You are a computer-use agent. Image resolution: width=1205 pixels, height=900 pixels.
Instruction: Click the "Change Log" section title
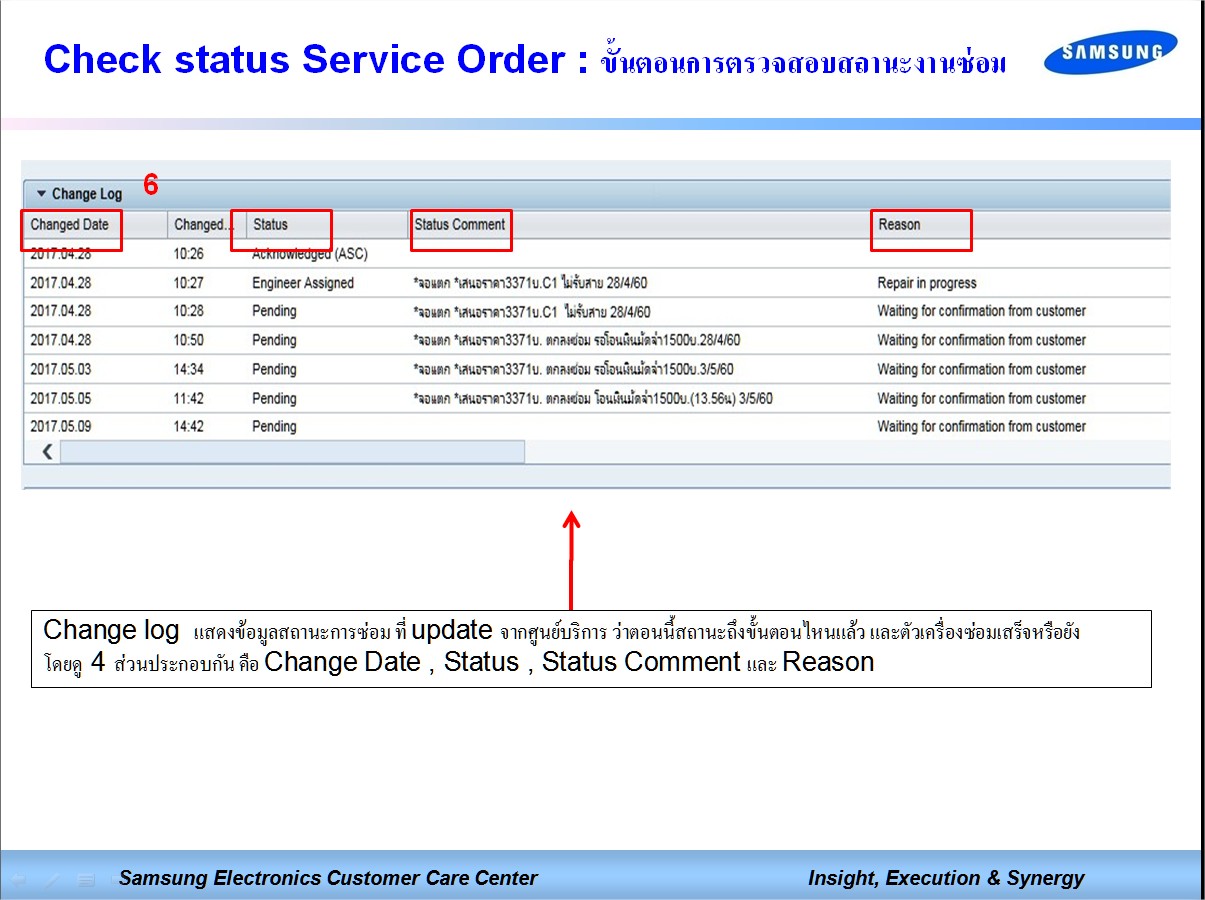coord(87,194)
